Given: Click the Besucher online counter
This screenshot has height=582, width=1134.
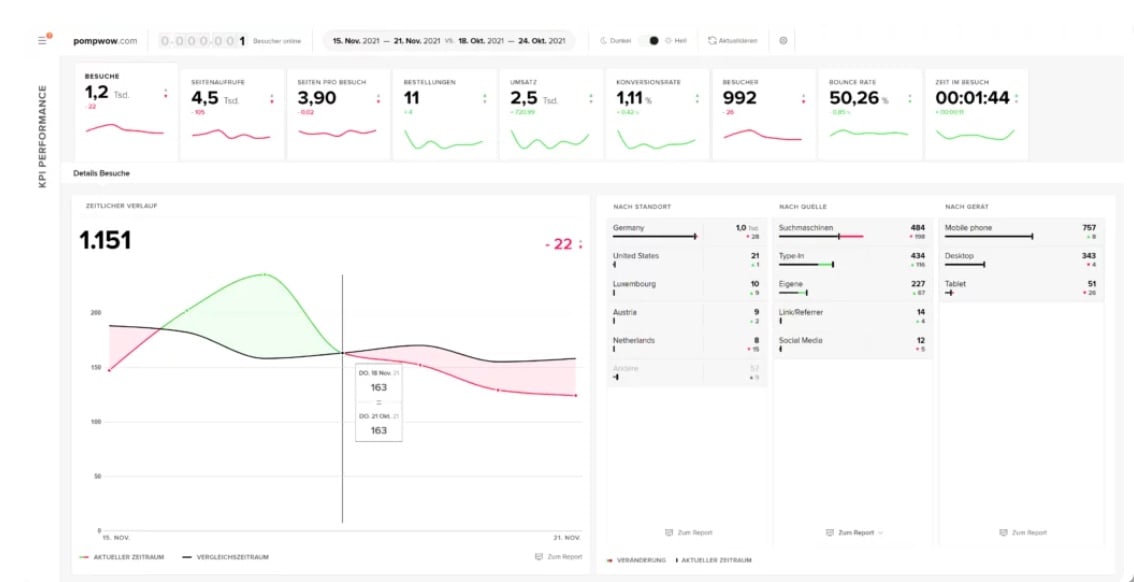Looking at the screenshot, I should 230,41.
